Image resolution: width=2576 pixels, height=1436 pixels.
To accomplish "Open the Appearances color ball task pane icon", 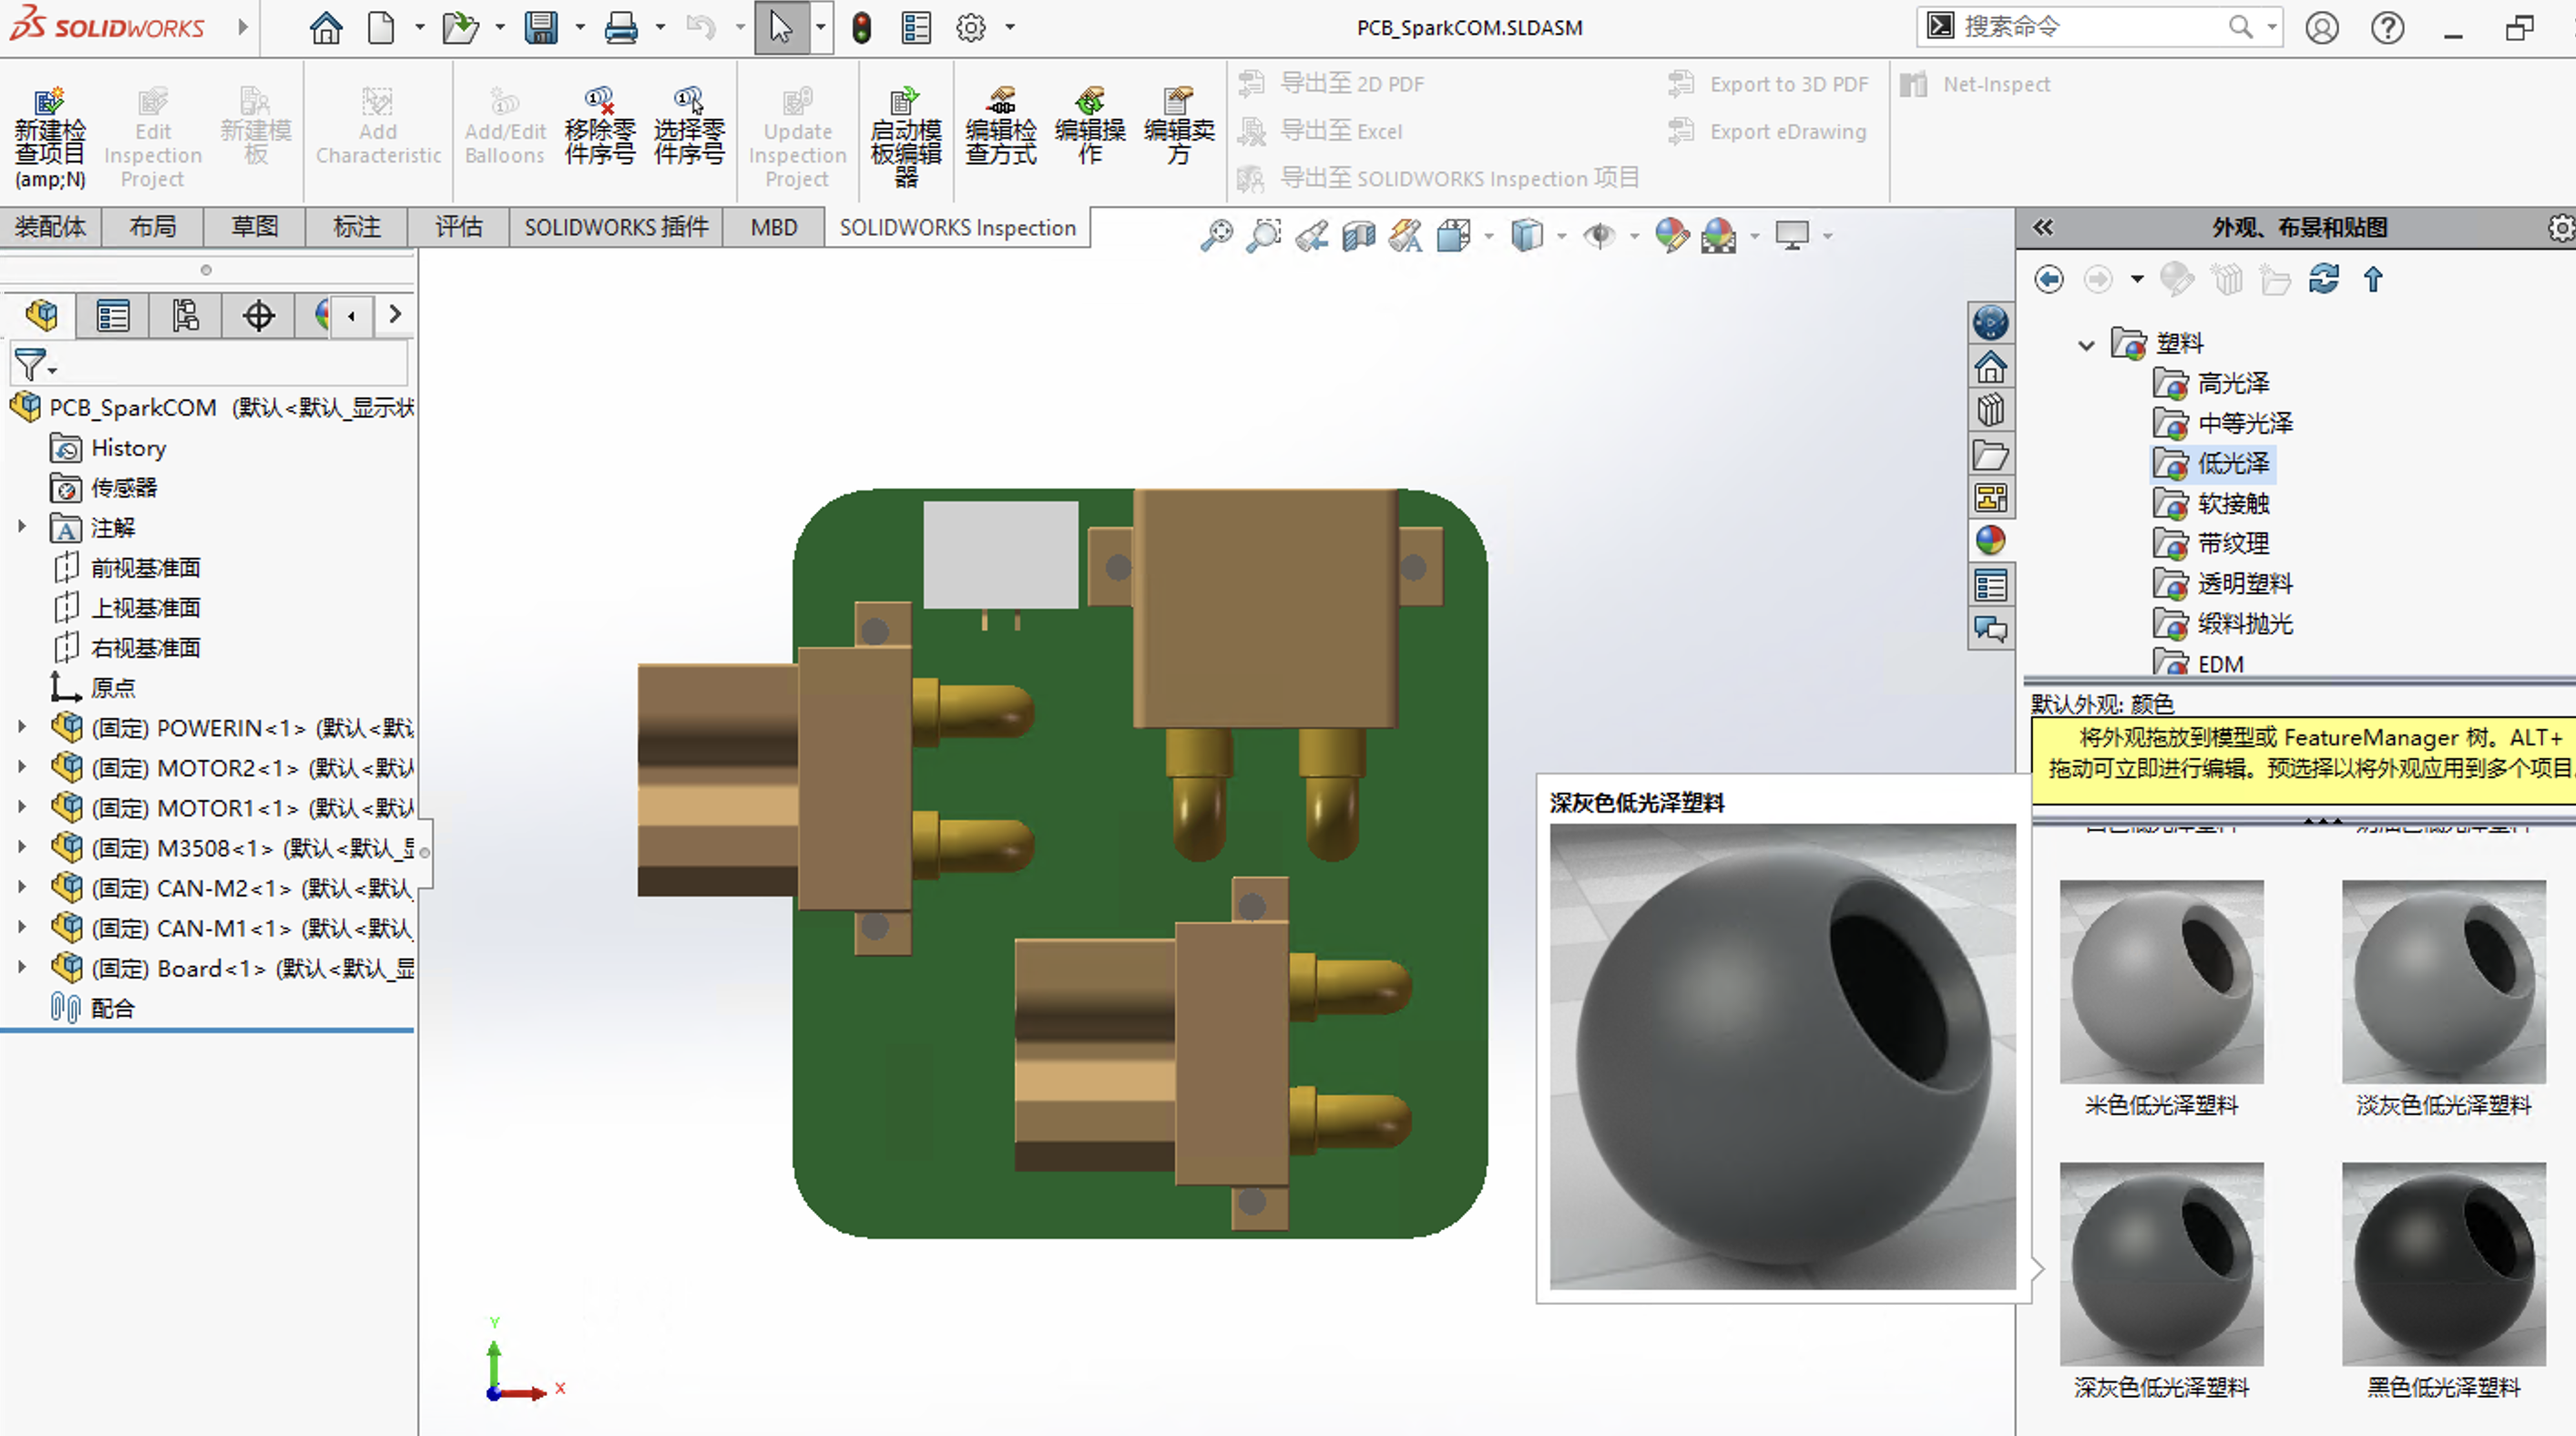I will (1990, 541).
